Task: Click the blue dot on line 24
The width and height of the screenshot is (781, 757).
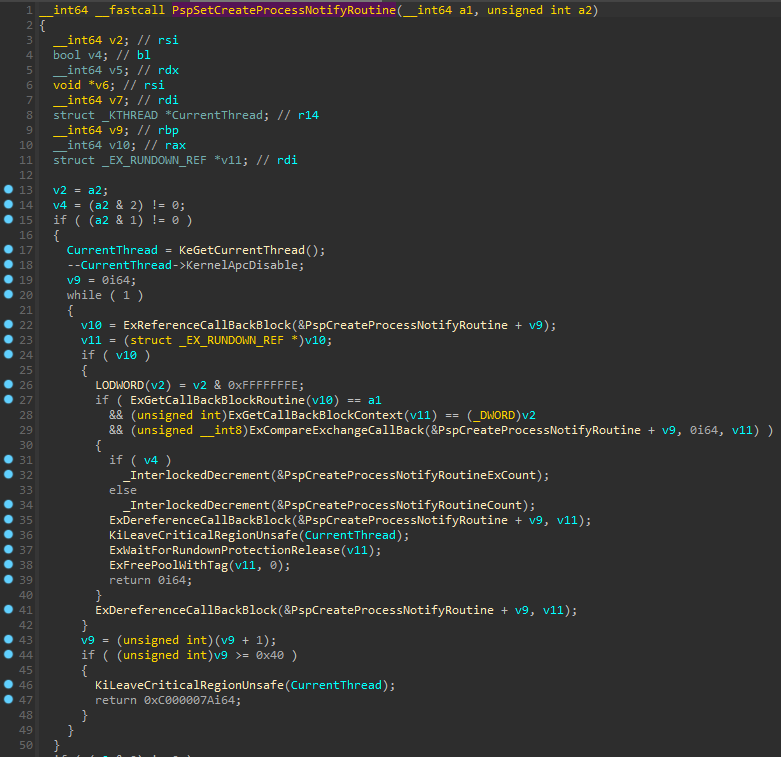Action: [x=8, y=354]
